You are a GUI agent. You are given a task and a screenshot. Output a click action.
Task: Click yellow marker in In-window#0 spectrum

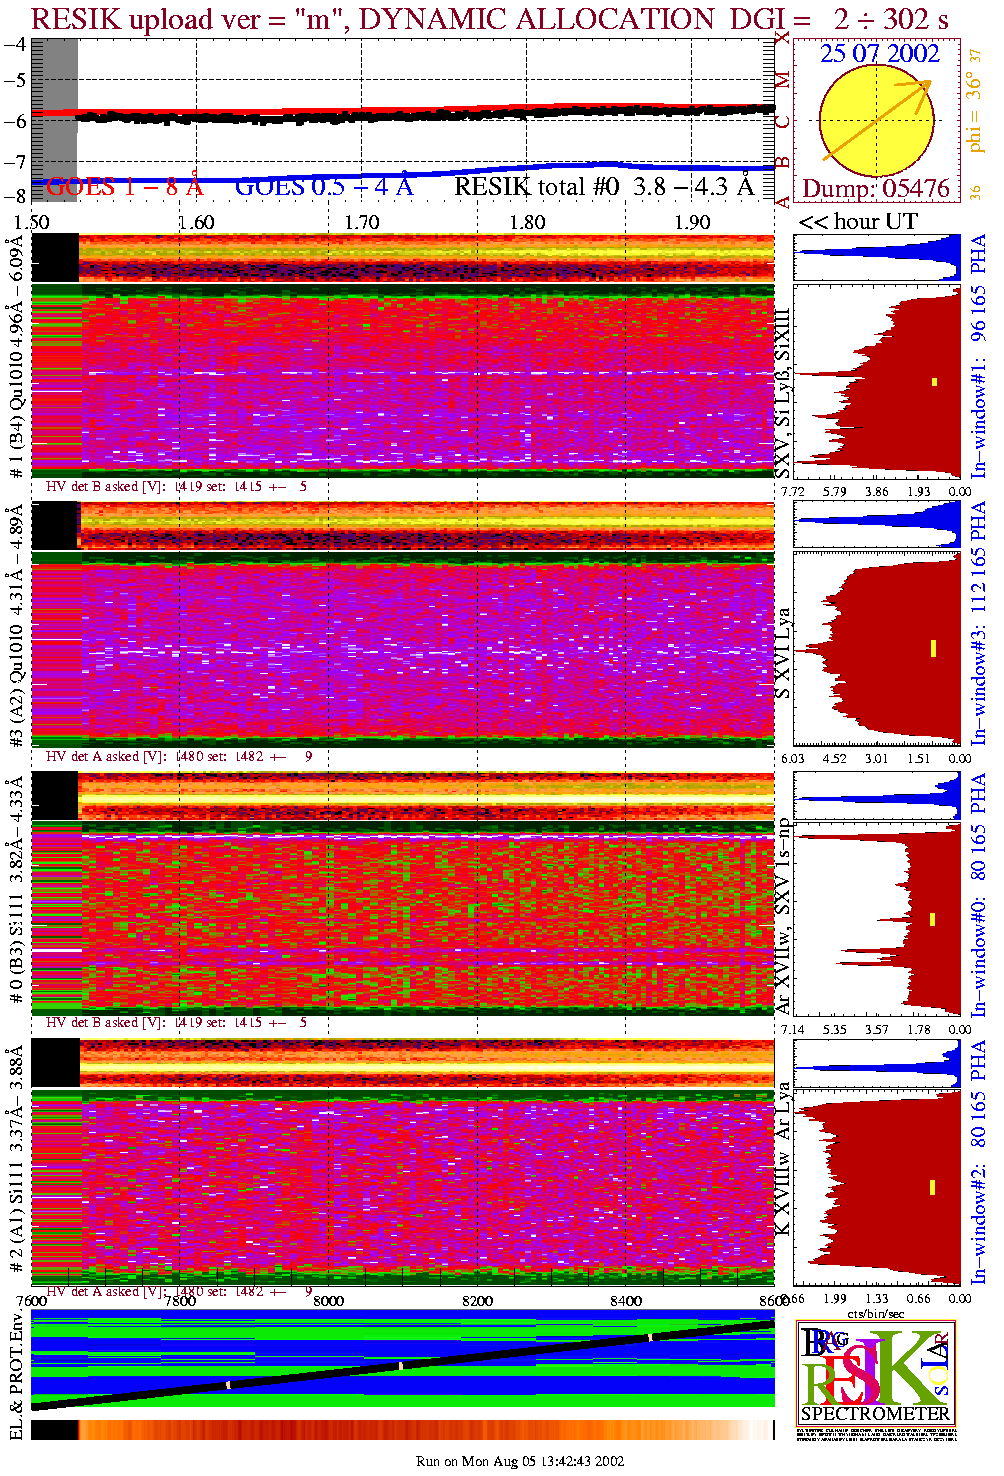click(933, 918)
